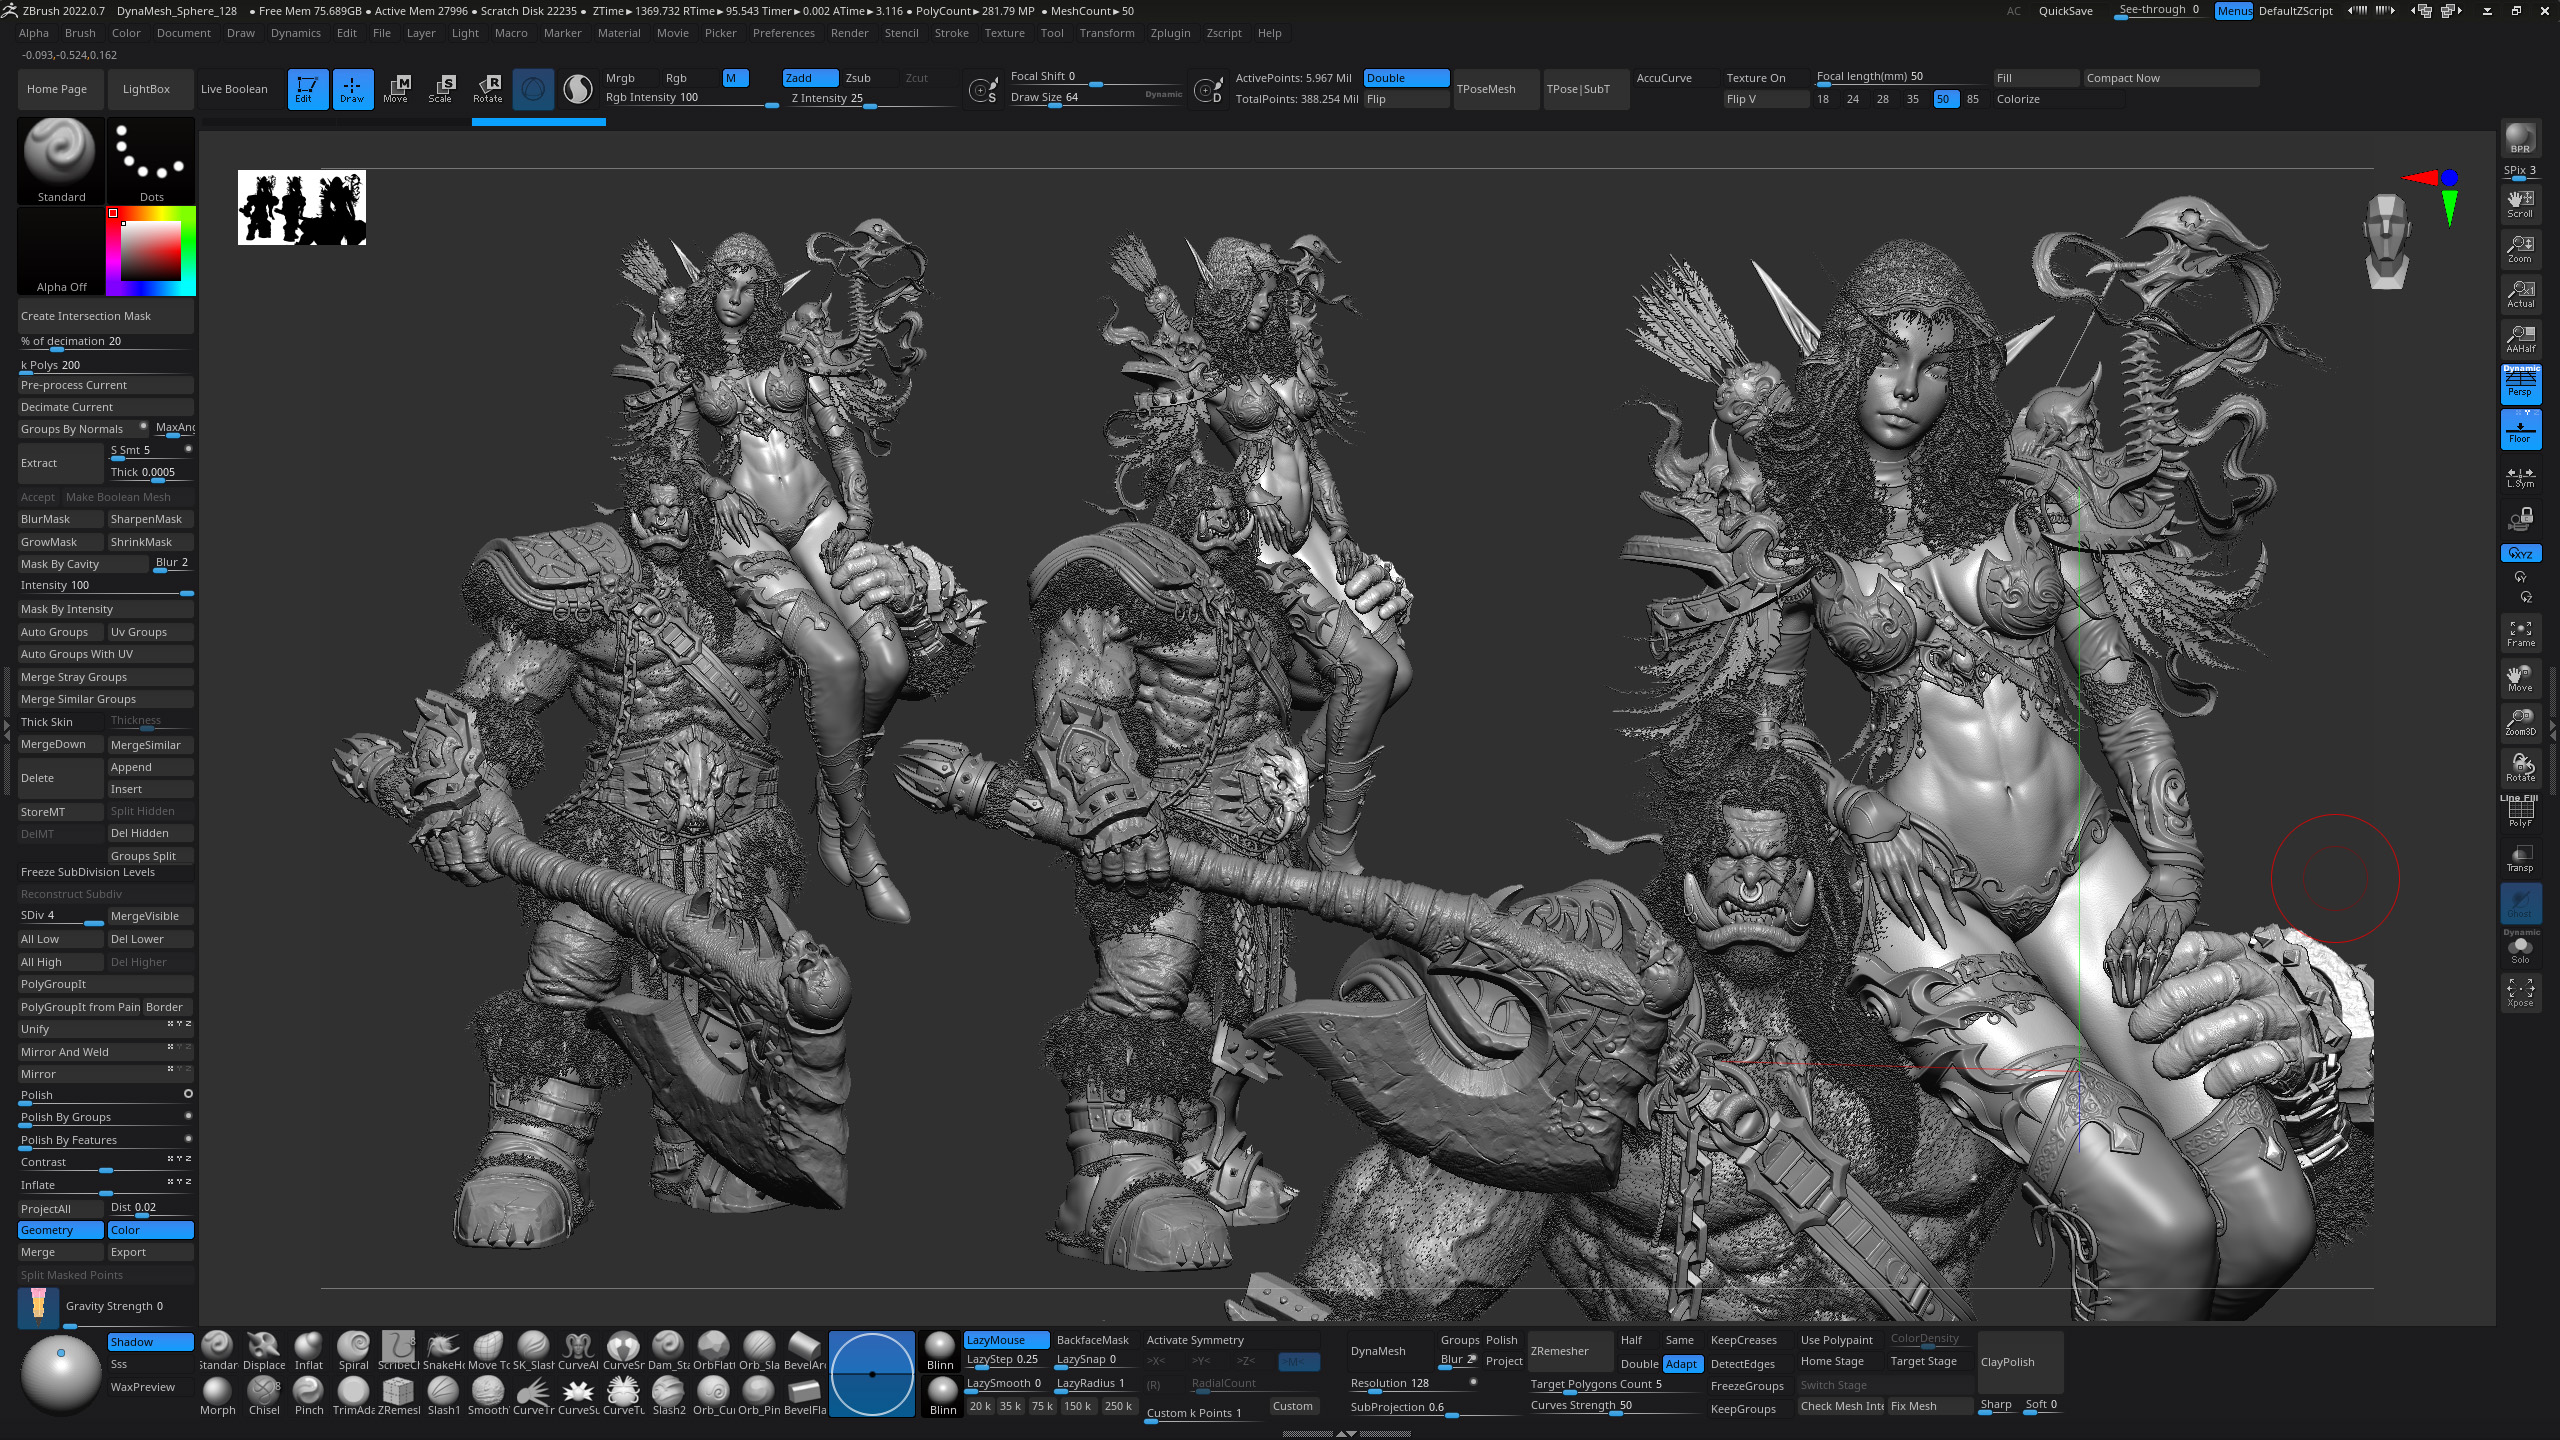Screen dimensions: 2560x1440
Task: Toggle Double sided display
Action: click(1406, 78)
